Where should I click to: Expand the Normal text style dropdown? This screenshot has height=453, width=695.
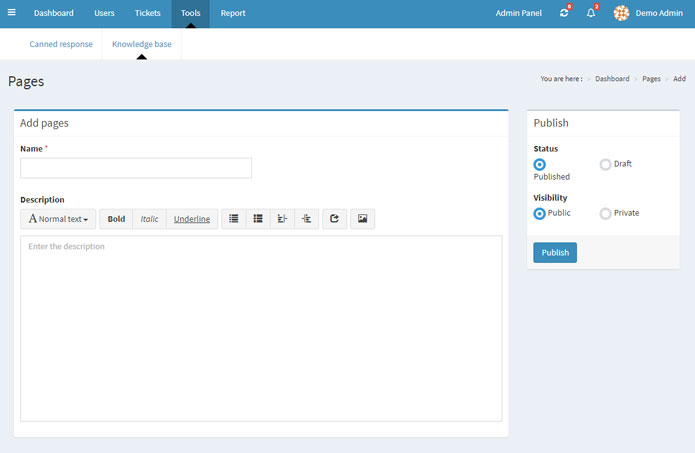pos(58,219)
